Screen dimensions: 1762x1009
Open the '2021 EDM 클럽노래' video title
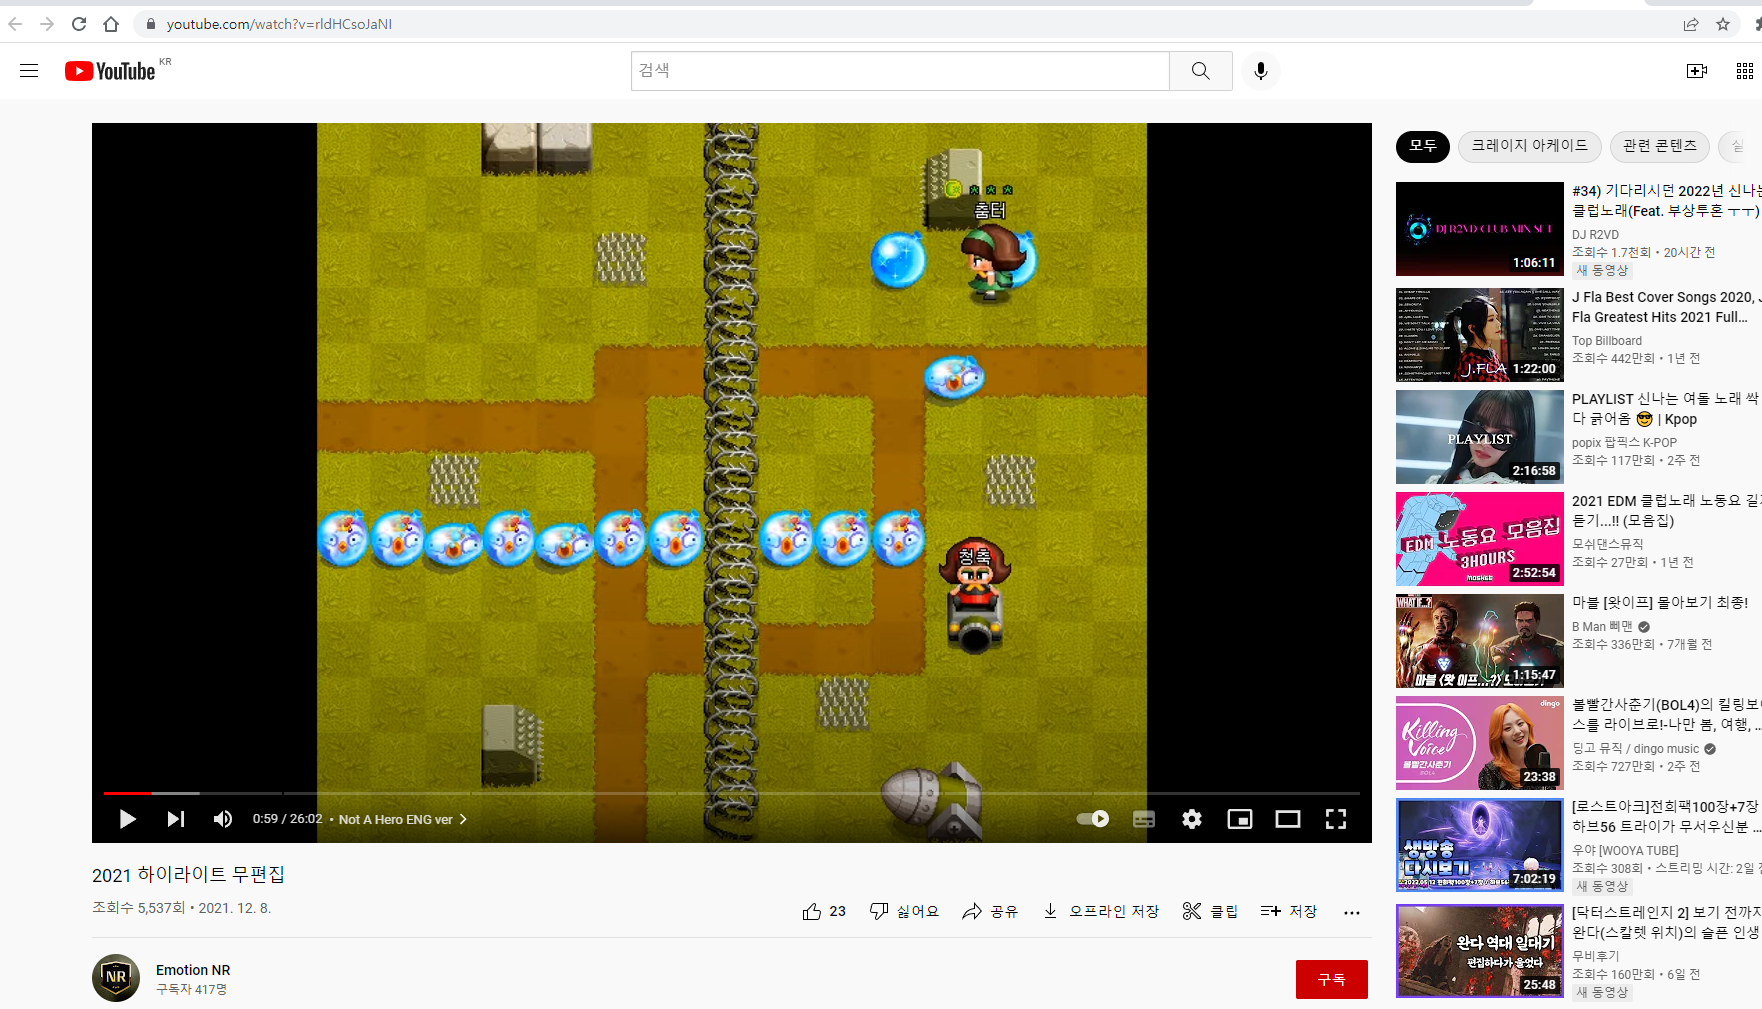tap(1667, 511)
